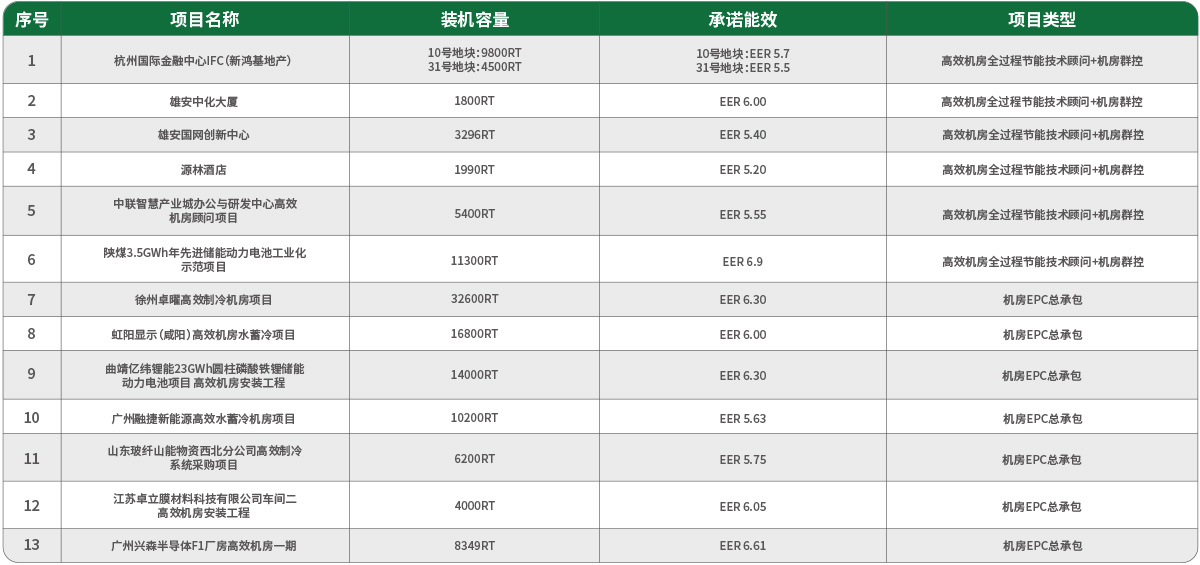Image resolution: width=1200 pixels, height=565 pixels.
Task: Select the 项目名称 column header
Action: tap(204, 19)
